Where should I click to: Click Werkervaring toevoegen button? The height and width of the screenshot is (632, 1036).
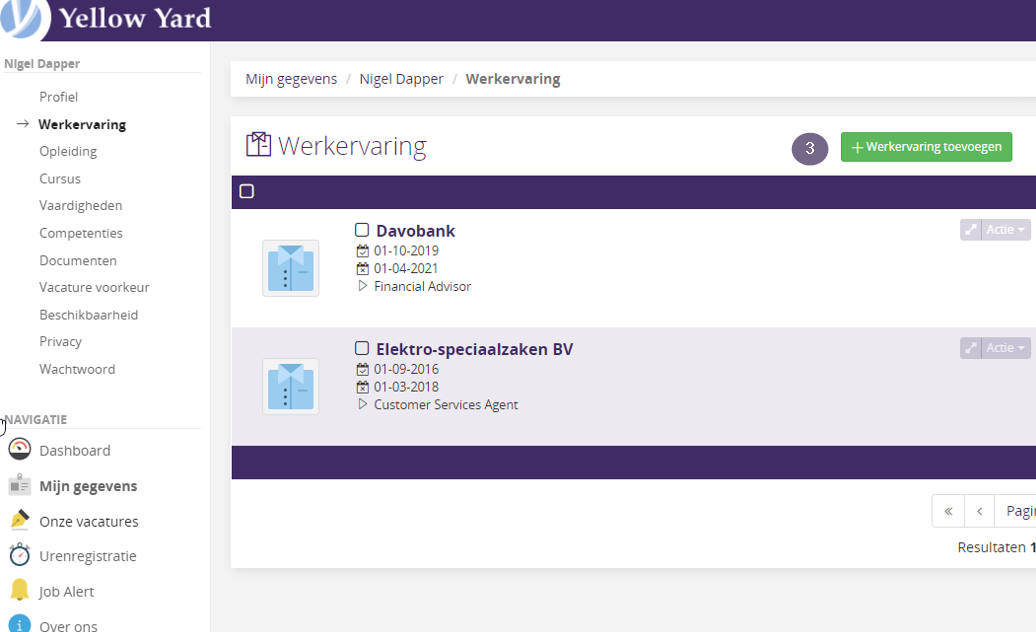click(x=926, y=147)
